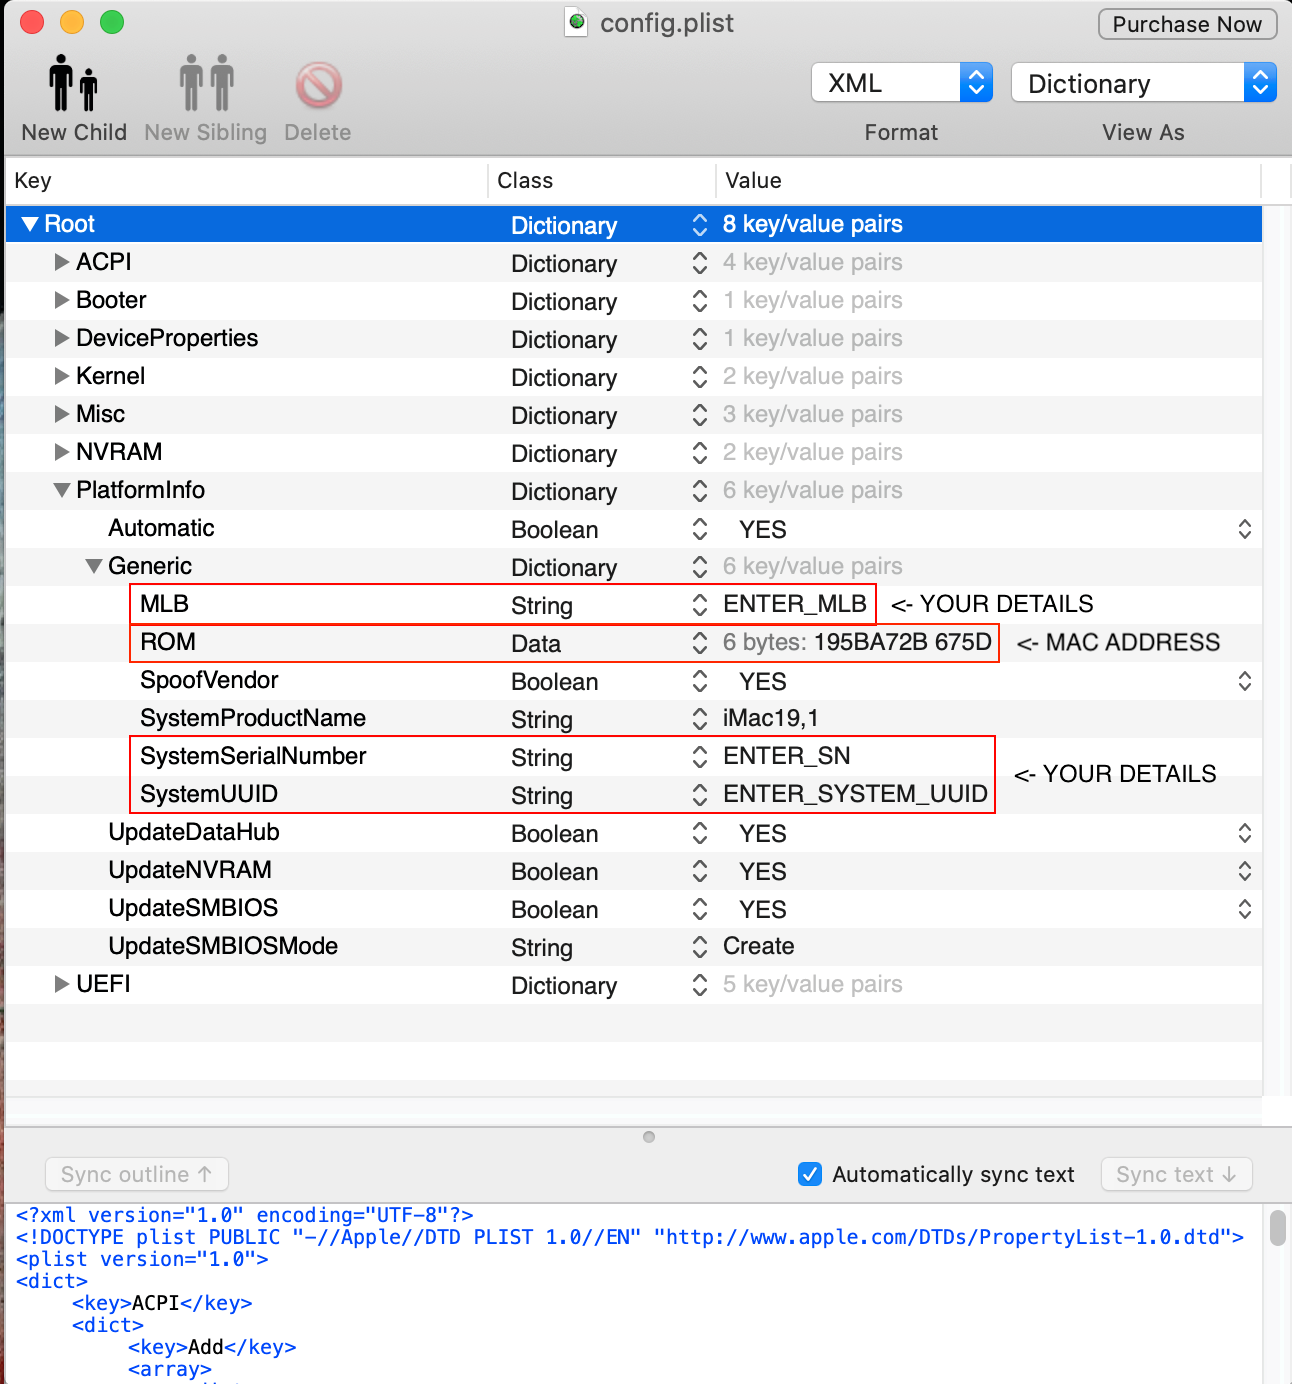Open class stepper for the ROM row

click(x=699, y=643)
